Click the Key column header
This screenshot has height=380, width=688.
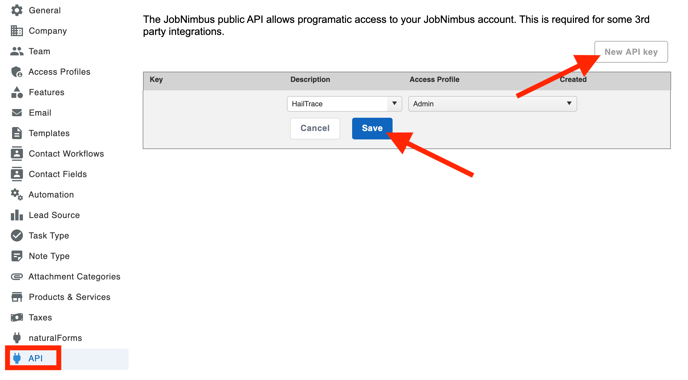156,79
